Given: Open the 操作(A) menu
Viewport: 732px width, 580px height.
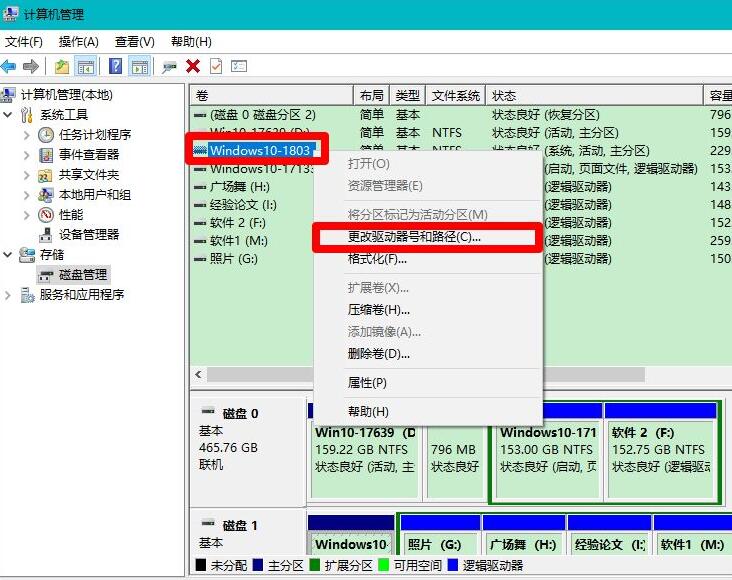Looking at the screenshot, I should tap(78, 42).
